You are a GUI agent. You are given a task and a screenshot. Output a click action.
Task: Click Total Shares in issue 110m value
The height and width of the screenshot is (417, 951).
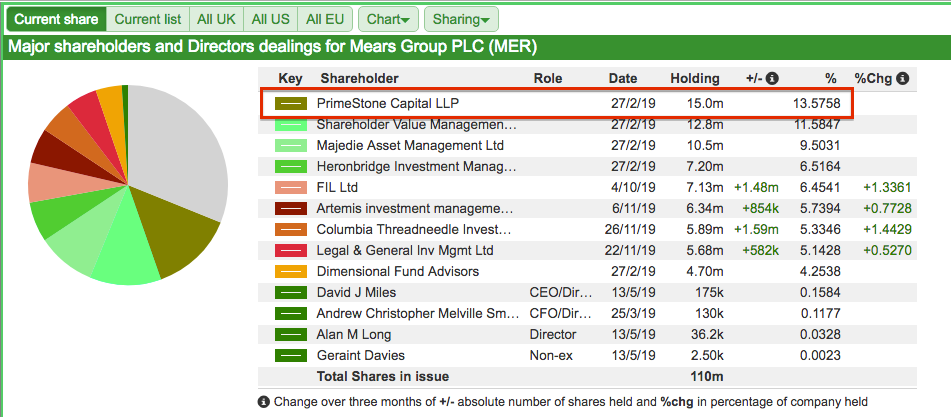(x=707, y=376)
